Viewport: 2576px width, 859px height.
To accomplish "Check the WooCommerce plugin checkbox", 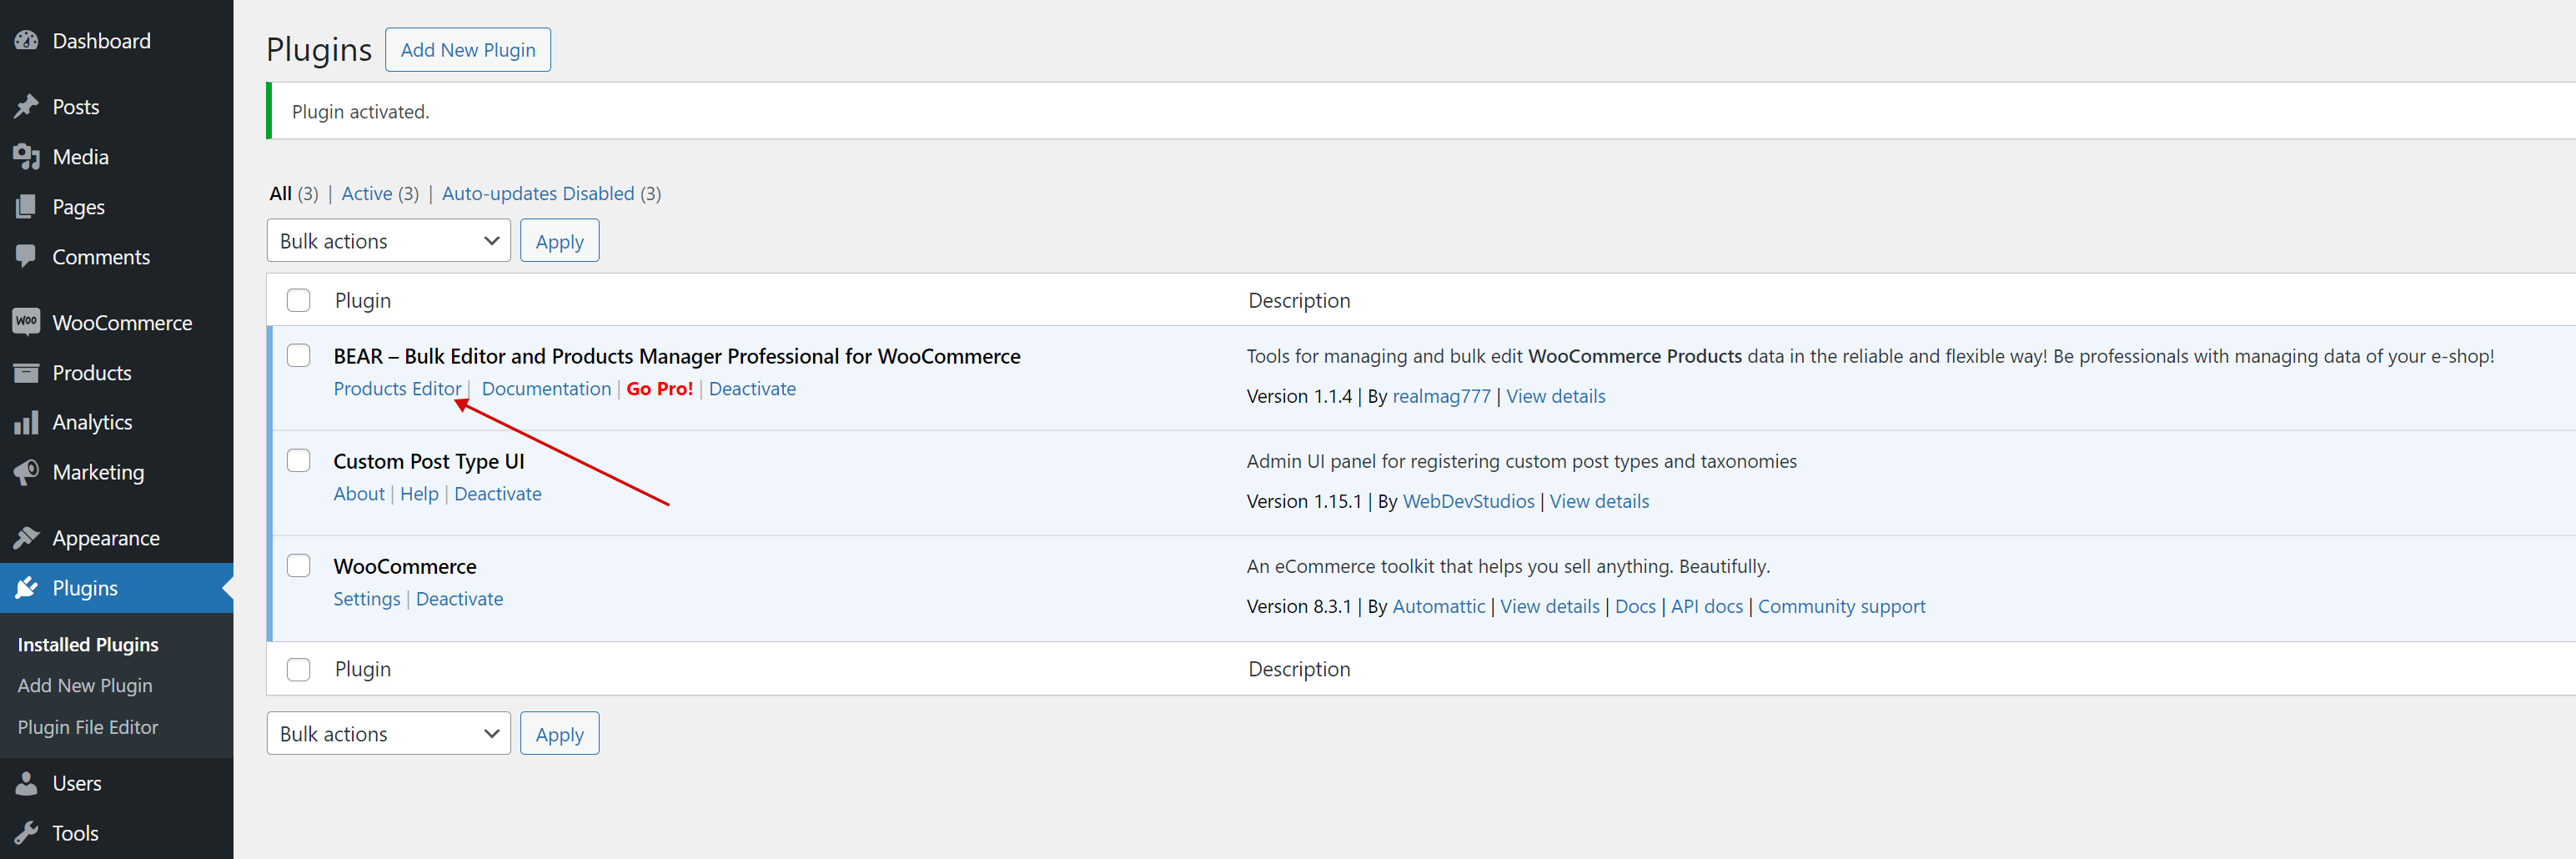I will point(298,565).
